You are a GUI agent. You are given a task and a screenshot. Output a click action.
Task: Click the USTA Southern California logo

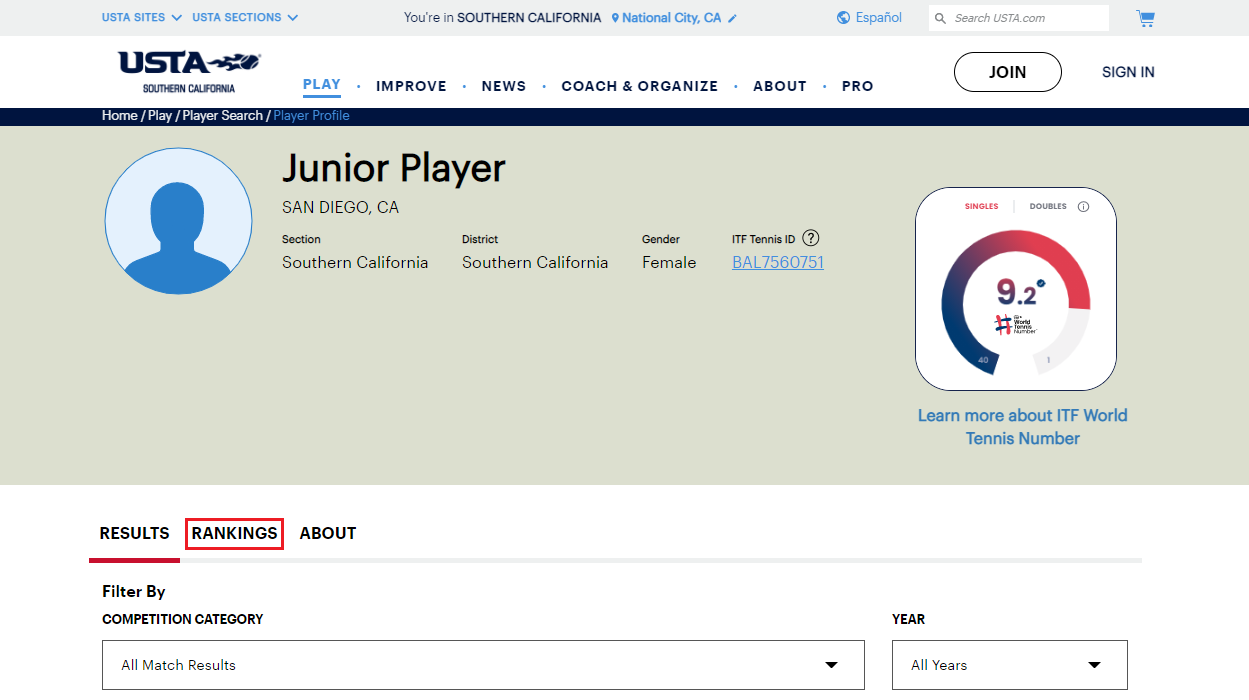click(x=186, y=71)
